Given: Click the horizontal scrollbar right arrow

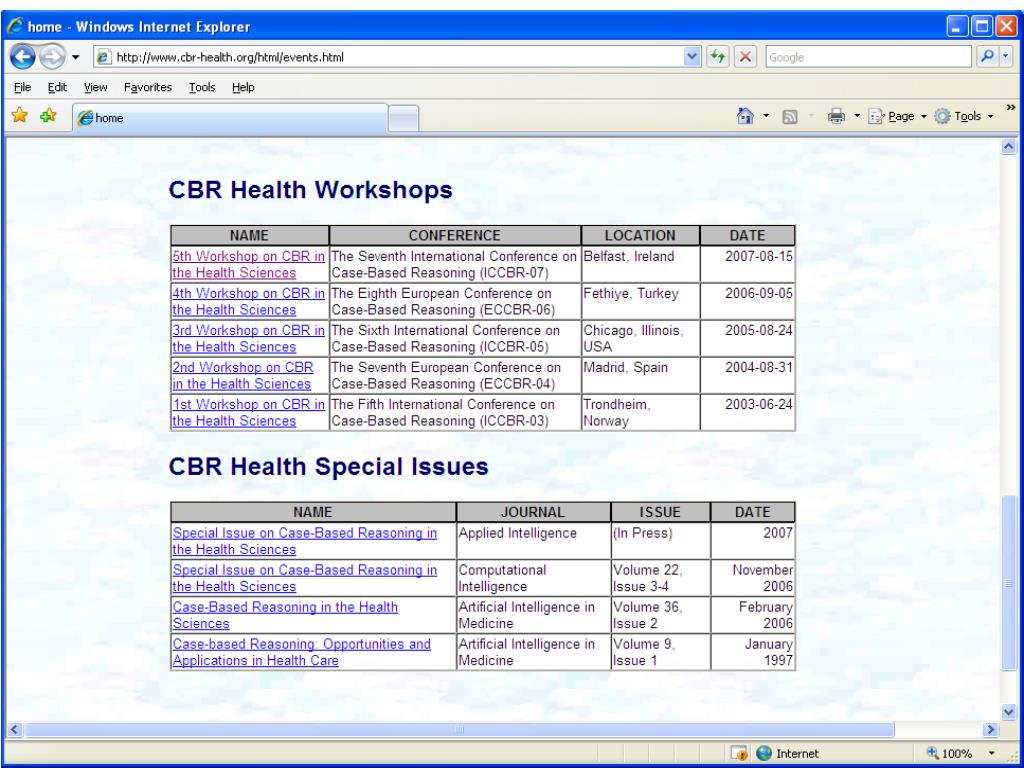Looking at the screenshot, I should point(991,729).
